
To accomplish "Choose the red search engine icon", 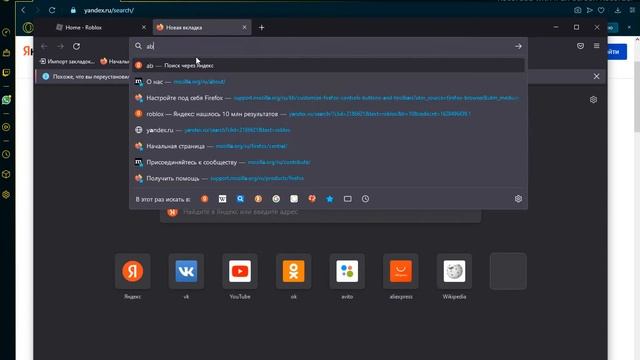I will (x=312, y=199).
